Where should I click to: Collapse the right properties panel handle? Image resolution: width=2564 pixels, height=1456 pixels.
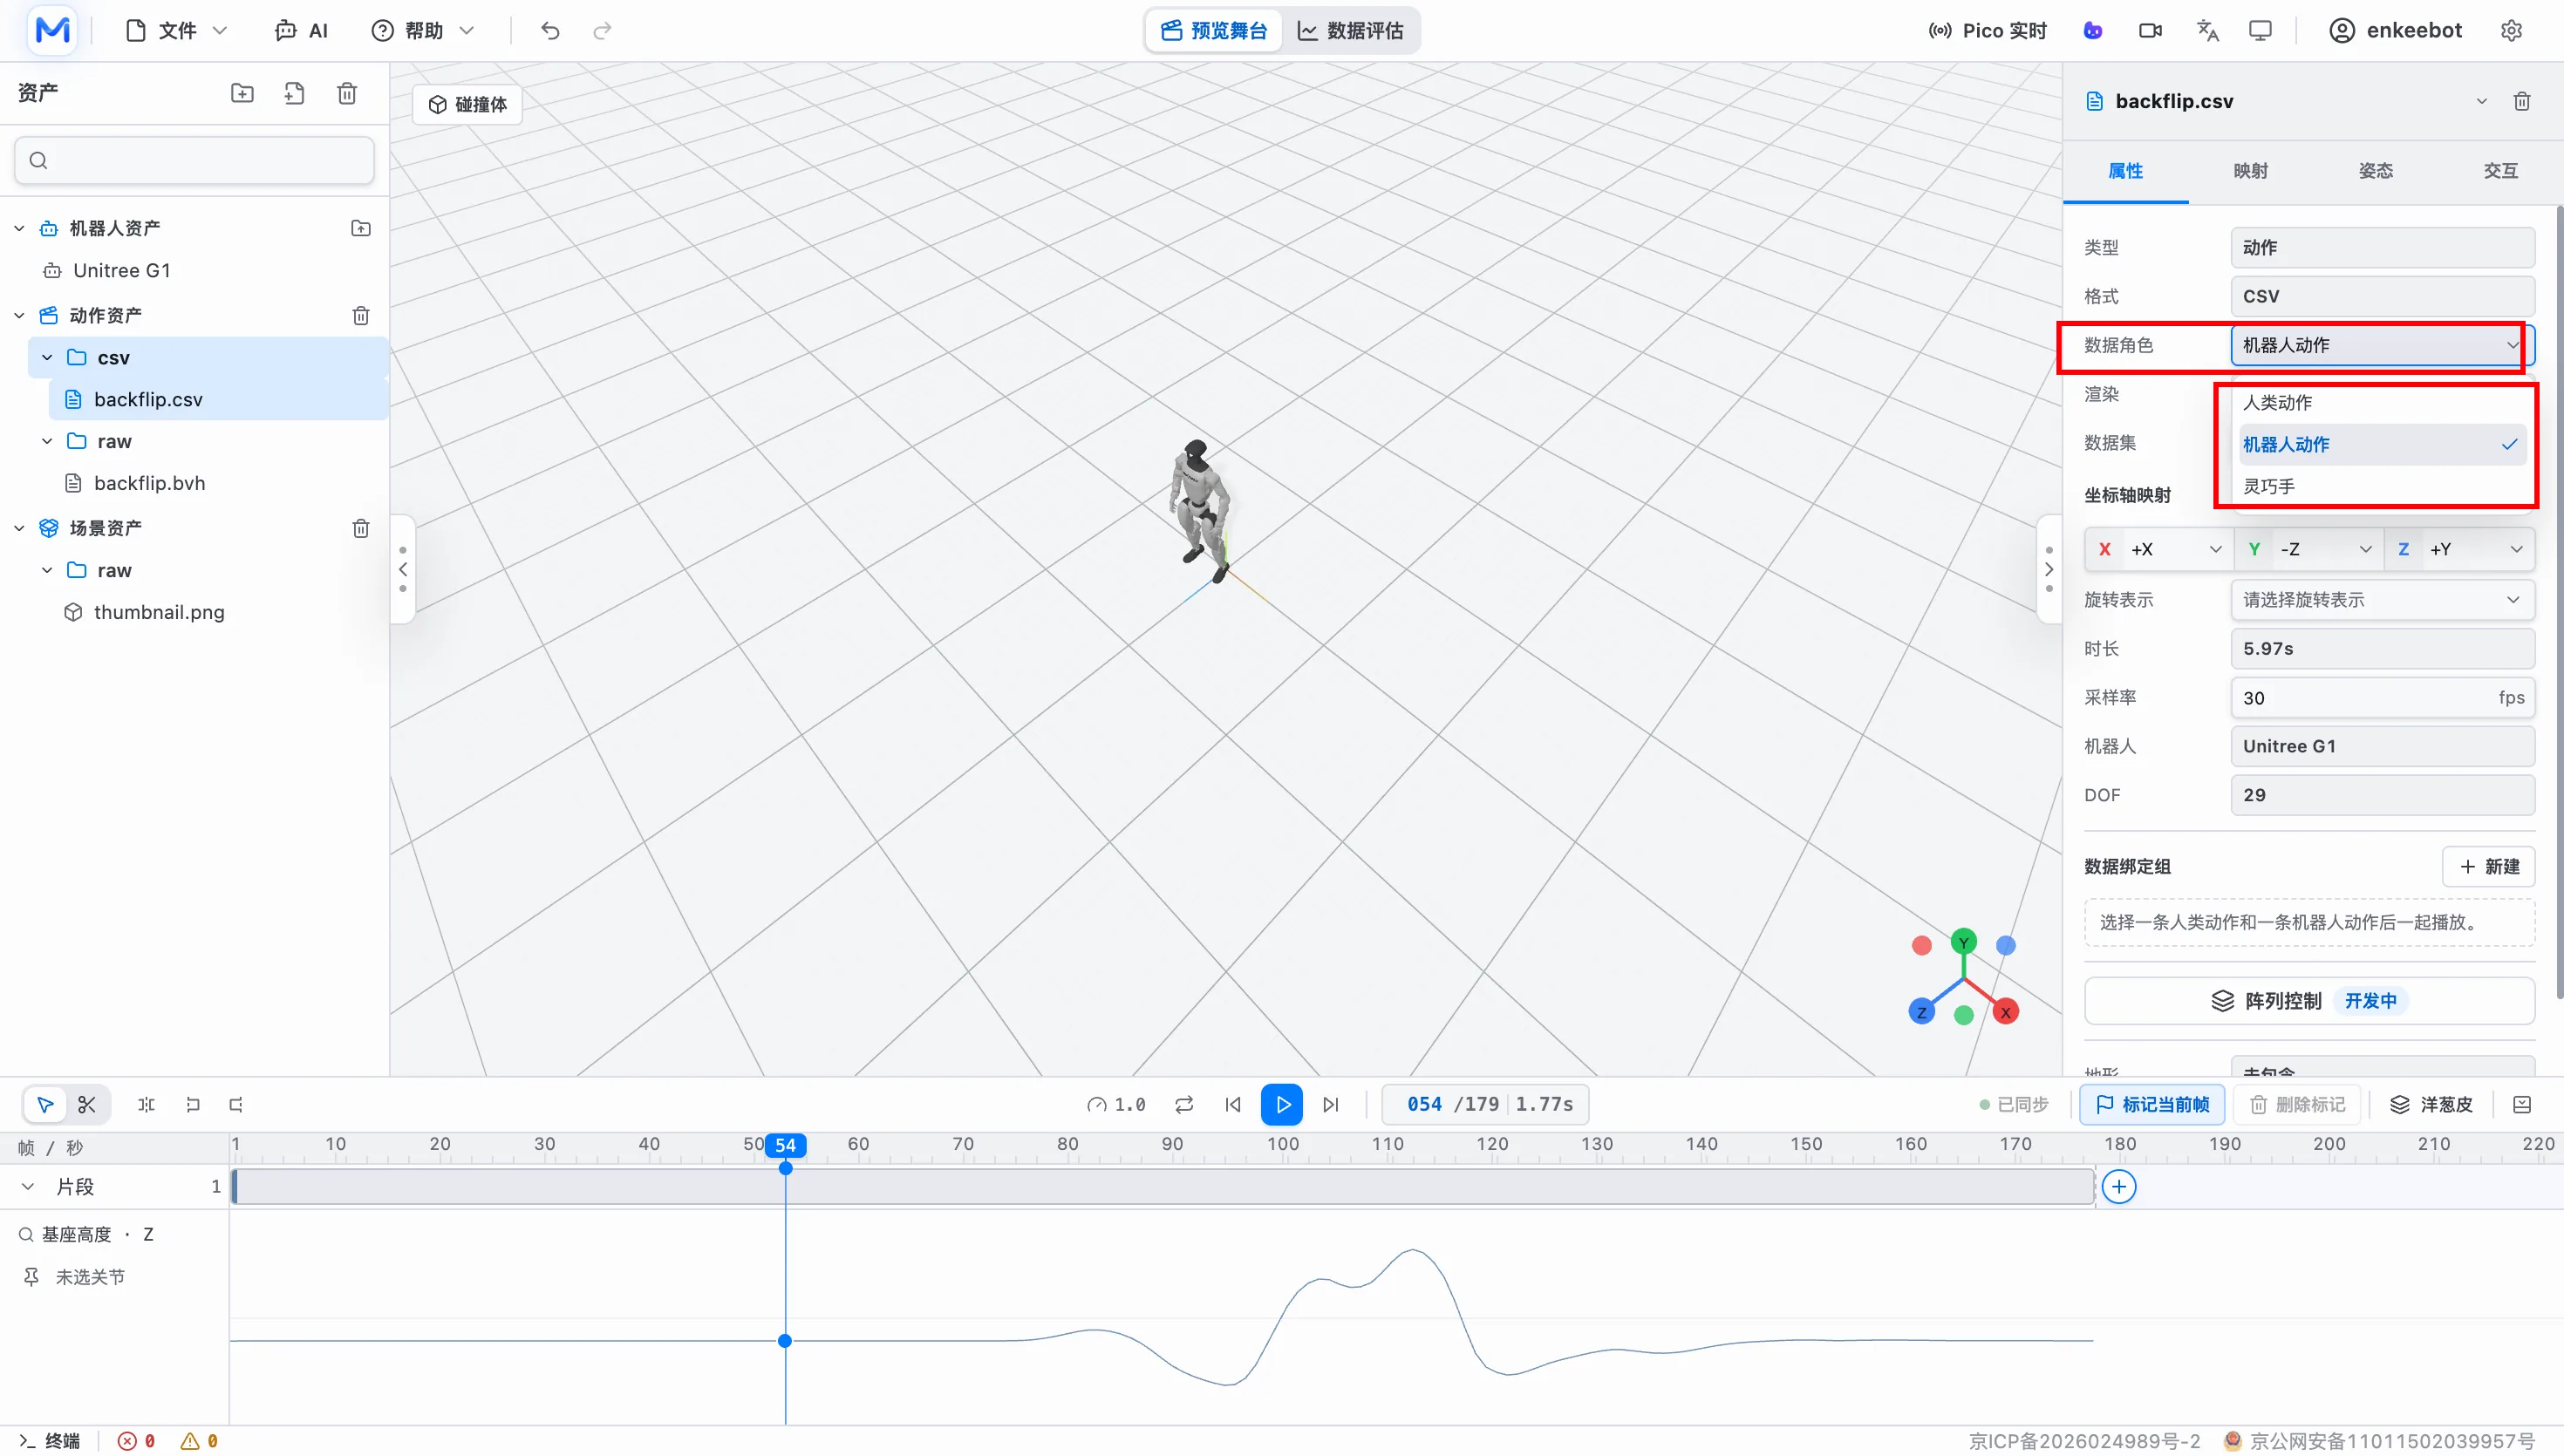click(2049, 569)
